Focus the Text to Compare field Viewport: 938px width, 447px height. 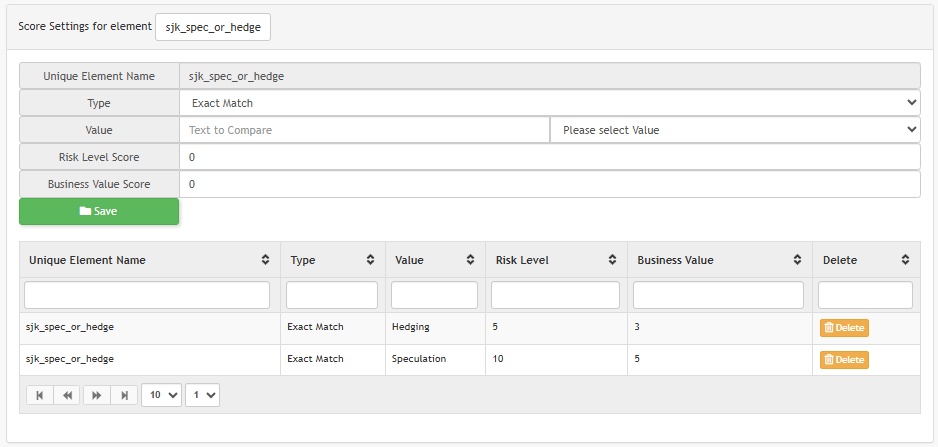[x=364, y=130]
